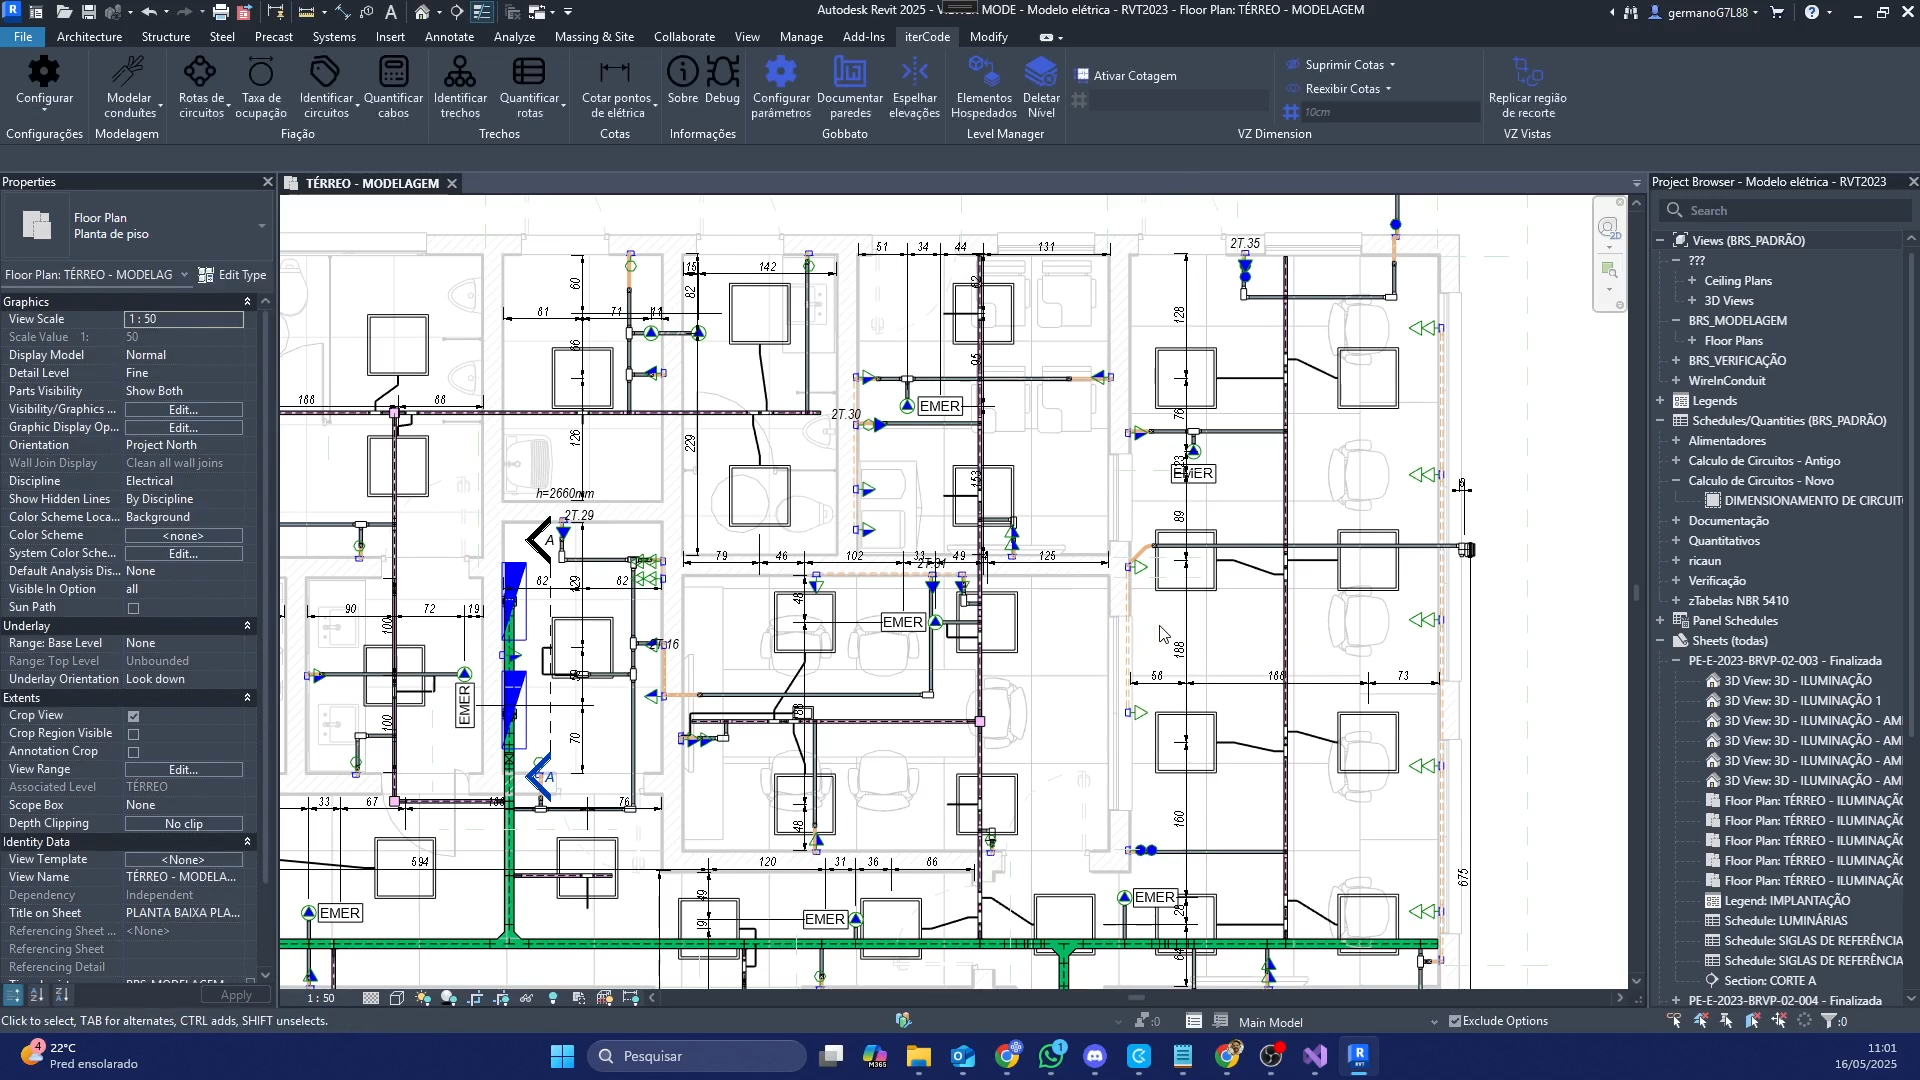Toggle the Exclude Options checkbox
This screenshot has width=1920, height=1080.
[1455, 1021]
